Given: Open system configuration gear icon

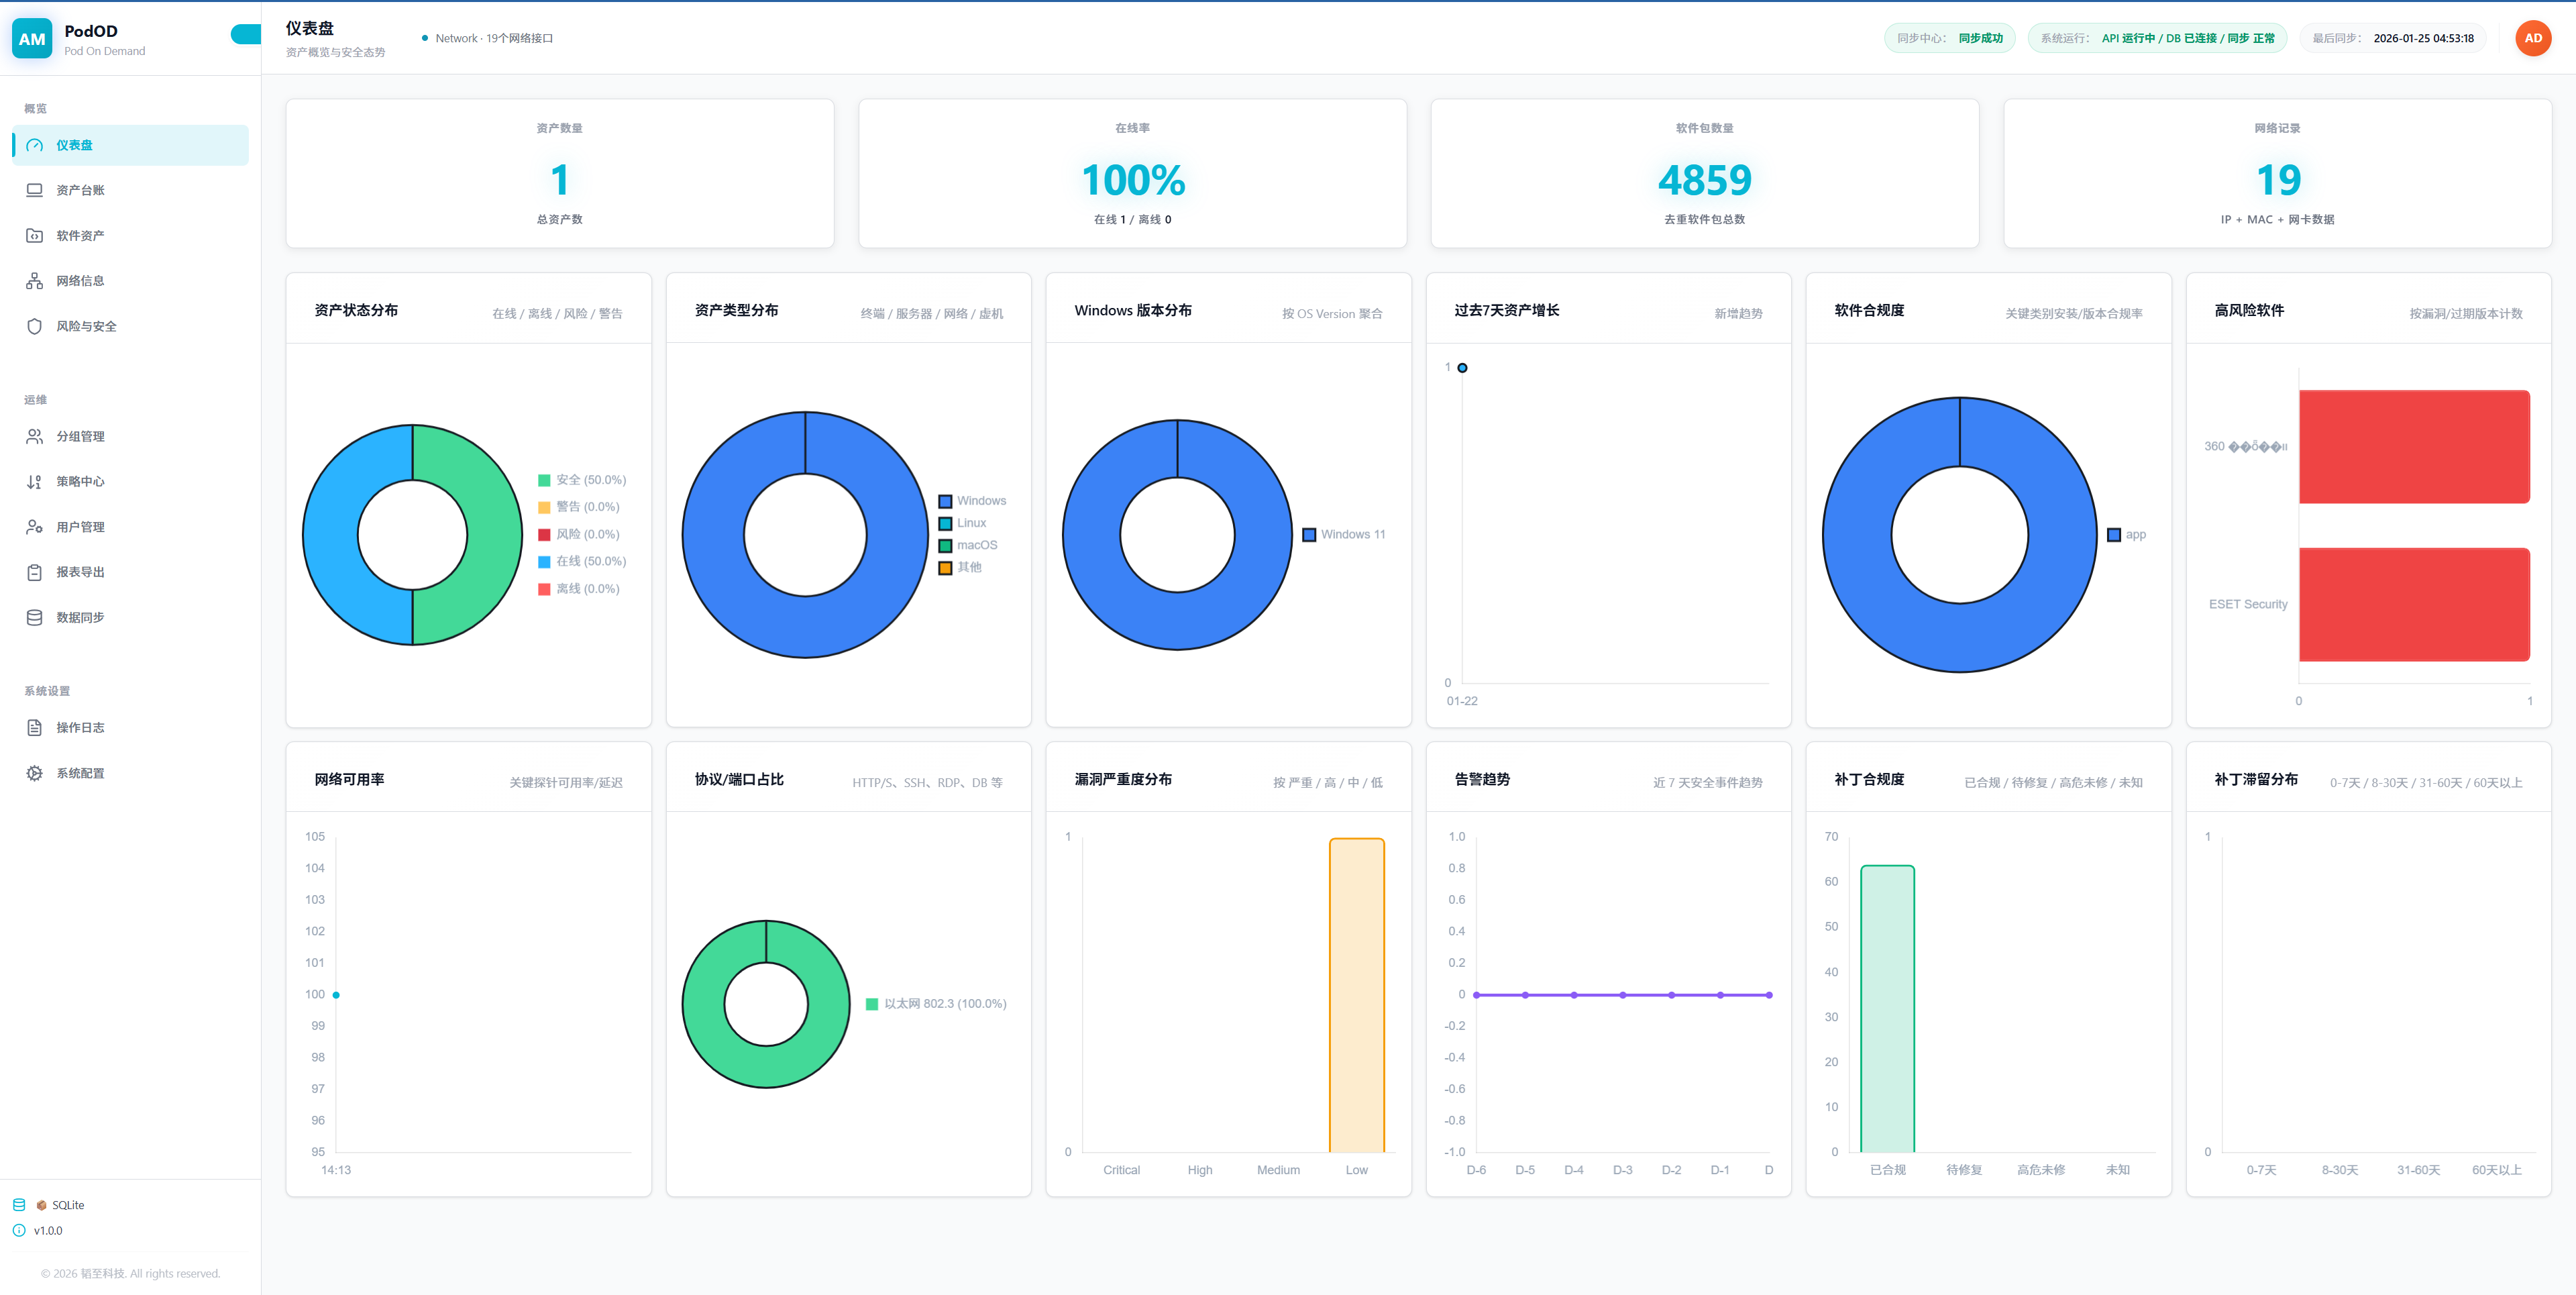Looking at the screenshot, I should click(x=34, y=773).
